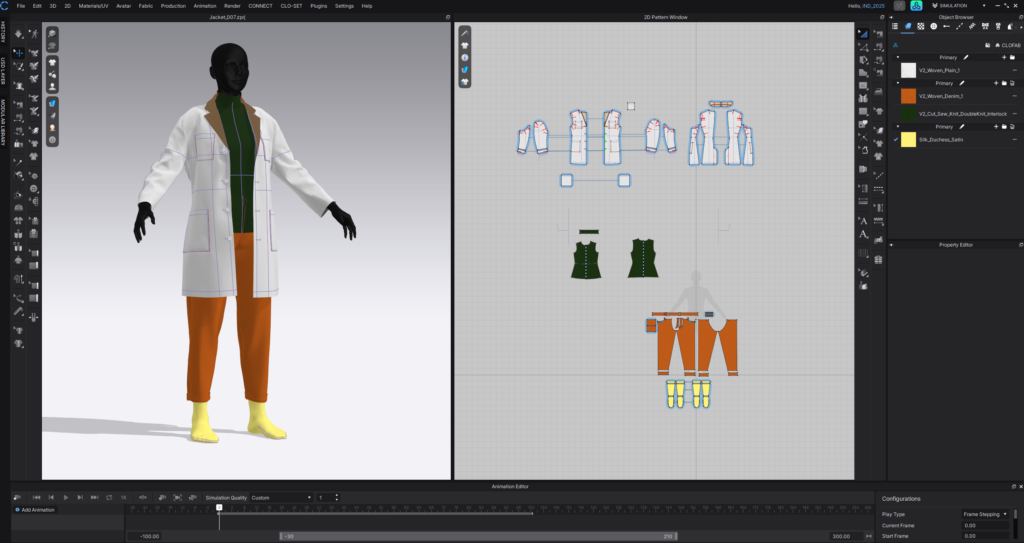Open the File menu
1024x543 pixels.
(x=21, y=6)
